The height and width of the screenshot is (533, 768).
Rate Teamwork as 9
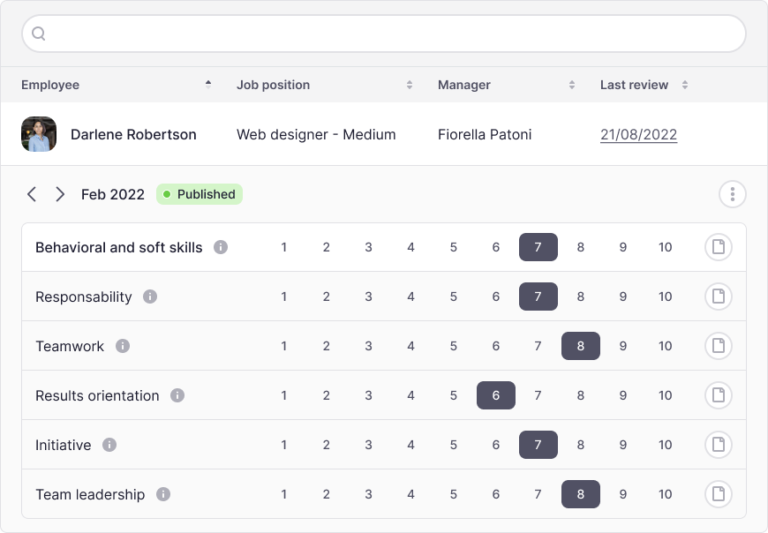623,346
